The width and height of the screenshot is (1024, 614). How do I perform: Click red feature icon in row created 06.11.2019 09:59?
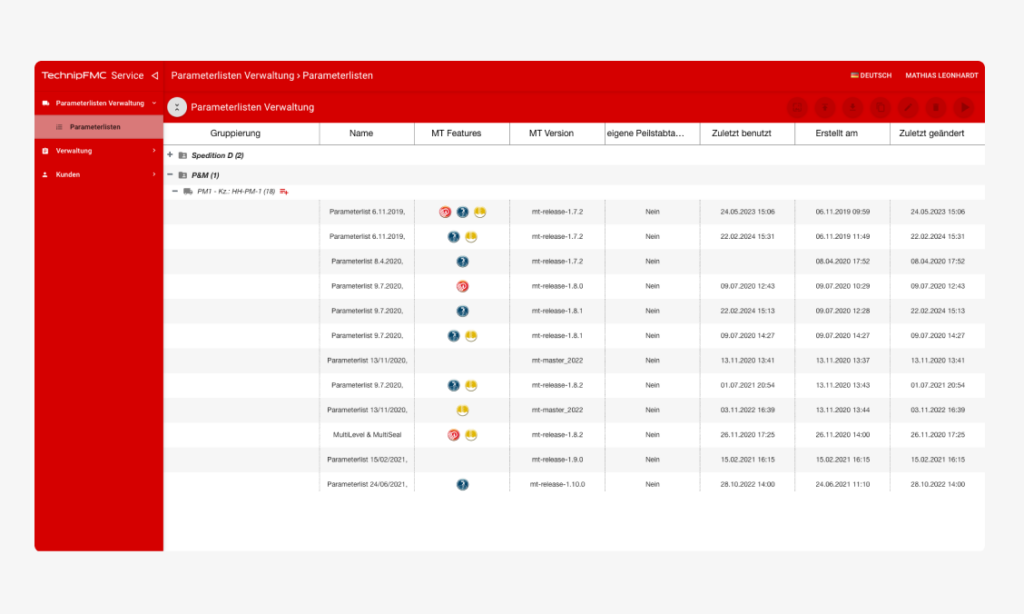(445, 212)
